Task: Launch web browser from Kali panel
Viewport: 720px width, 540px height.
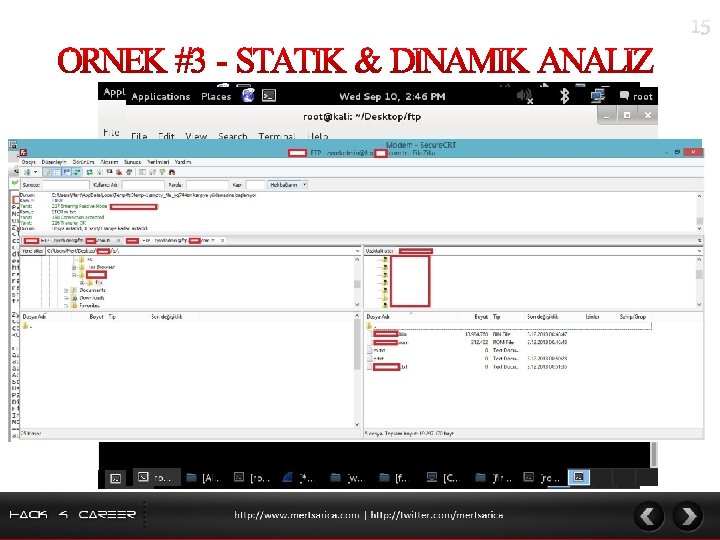Action: click(x=248, y=96)
